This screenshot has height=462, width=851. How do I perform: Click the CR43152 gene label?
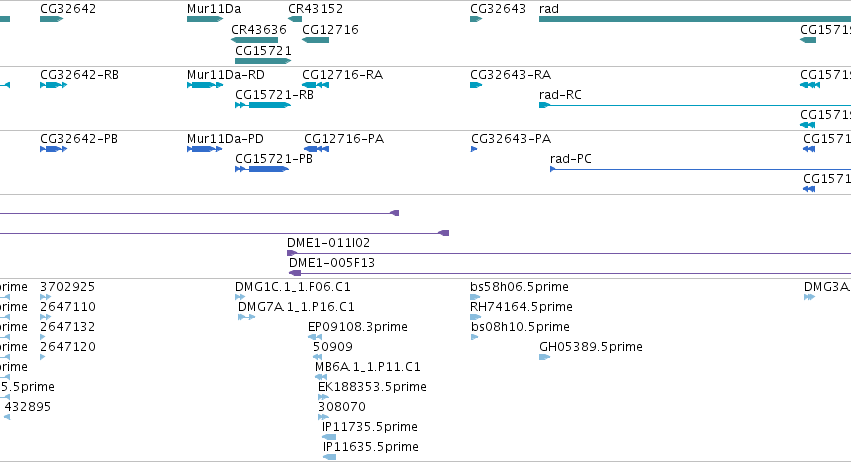click(315, 9)
